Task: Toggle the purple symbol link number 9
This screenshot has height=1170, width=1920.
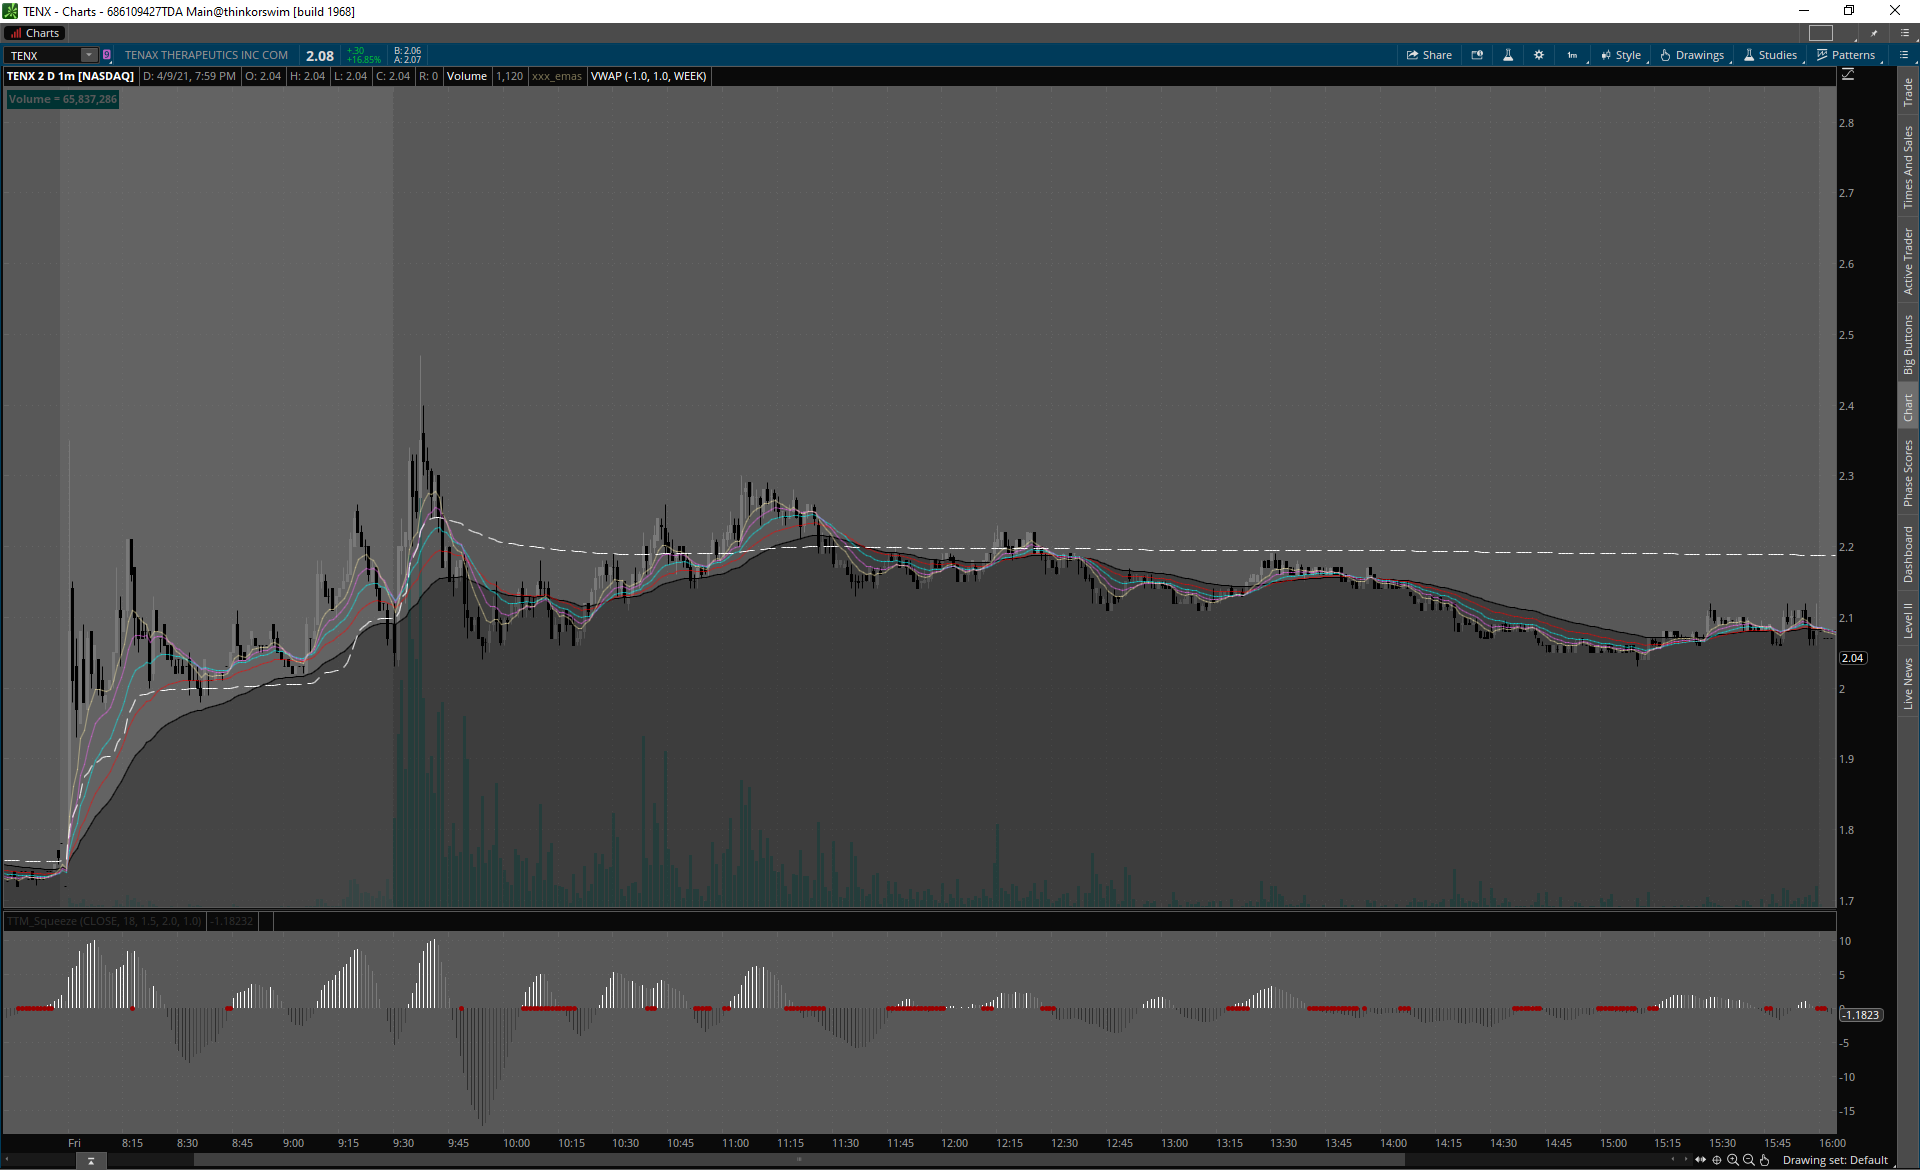Action: click(107, 55)
